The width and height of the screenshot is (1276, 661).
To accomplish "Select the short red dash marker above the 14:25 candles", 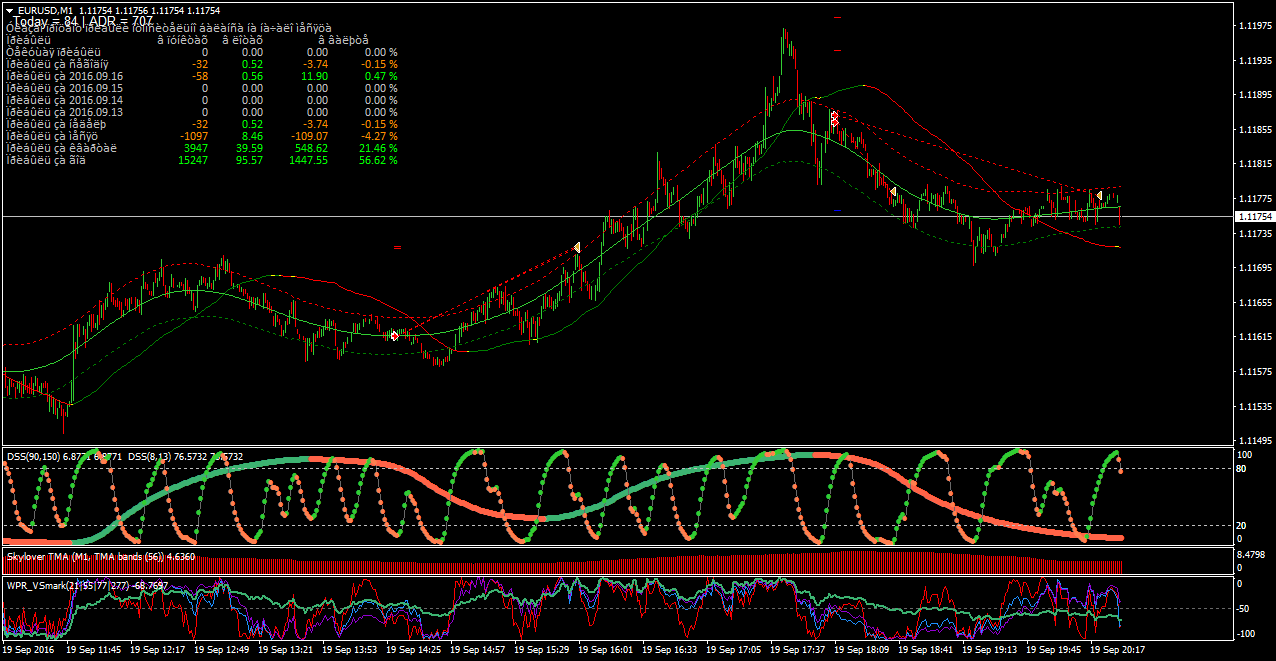I will (398, 247).
